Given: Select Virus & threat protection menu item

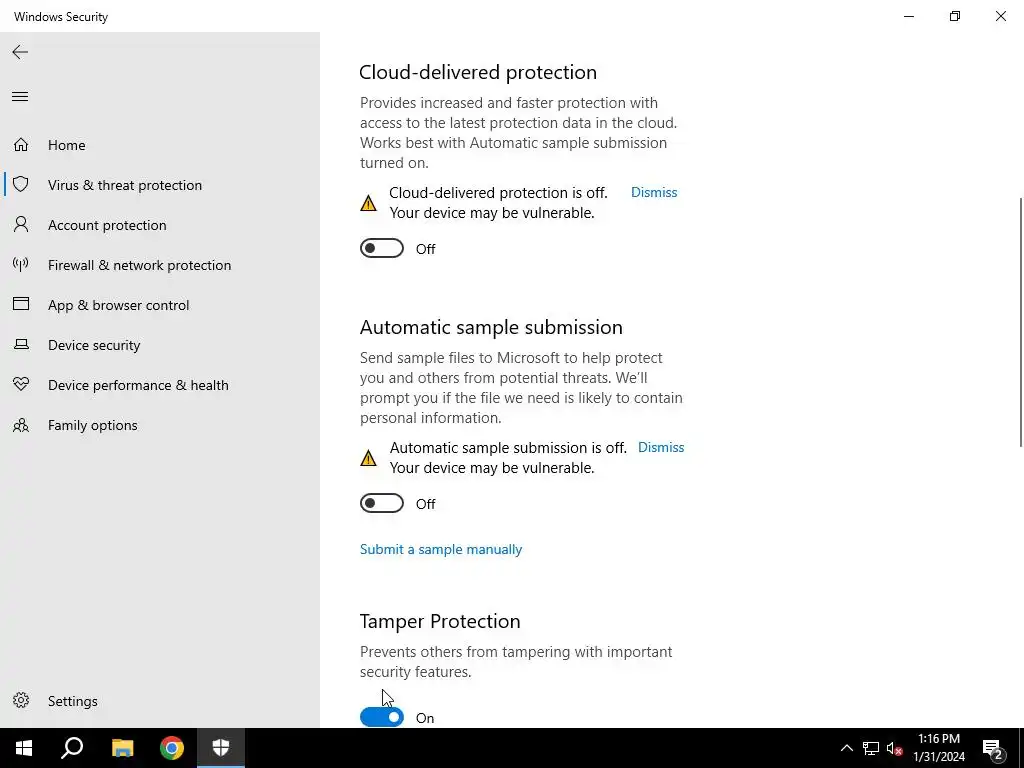Looking at the screenshot, I should click(x=125, y=185).
